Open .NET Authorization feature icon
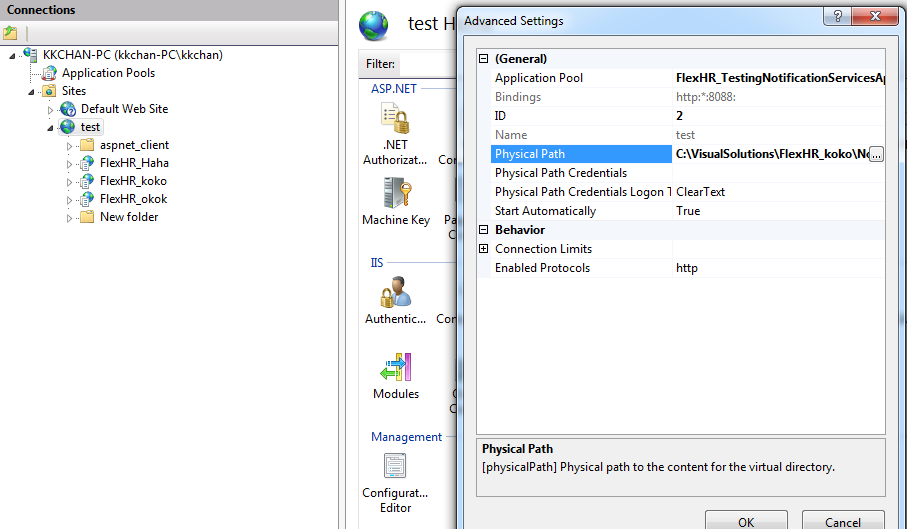Image resolution: width=907 pixels, height=529 pixels. pos(396,119)
